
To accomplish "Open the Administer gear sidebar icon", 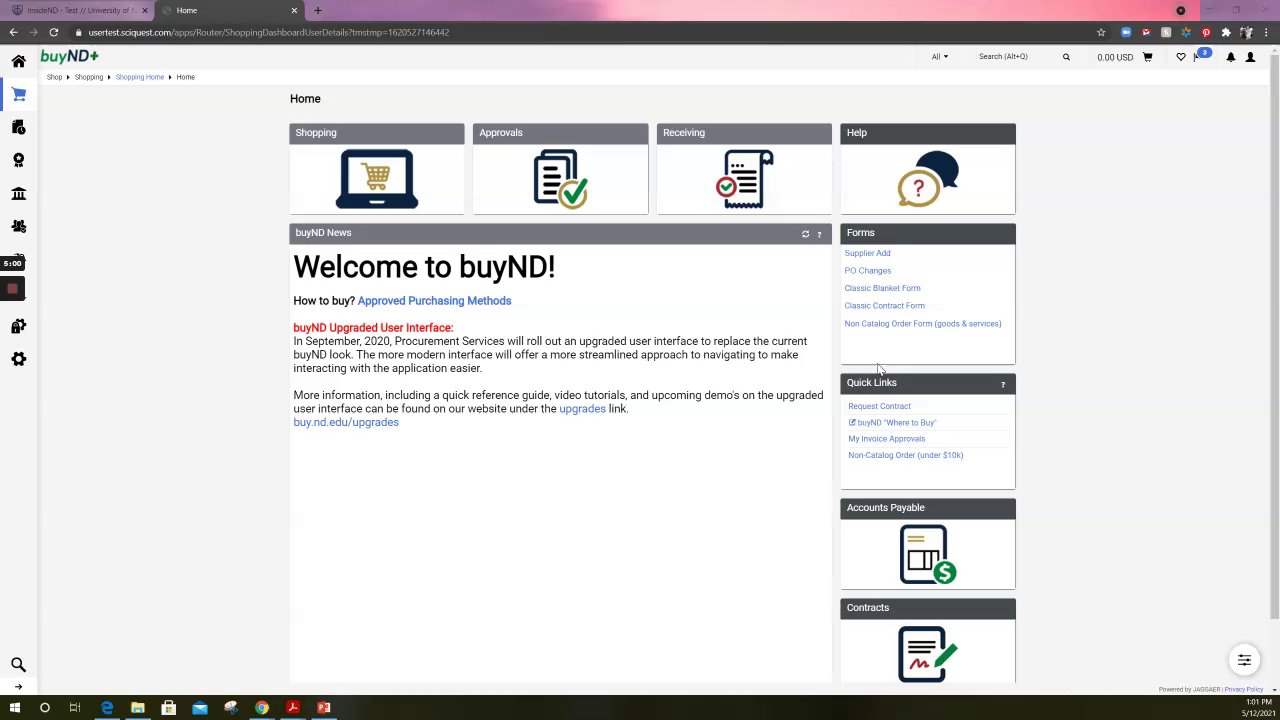I will tap(18, 359).
